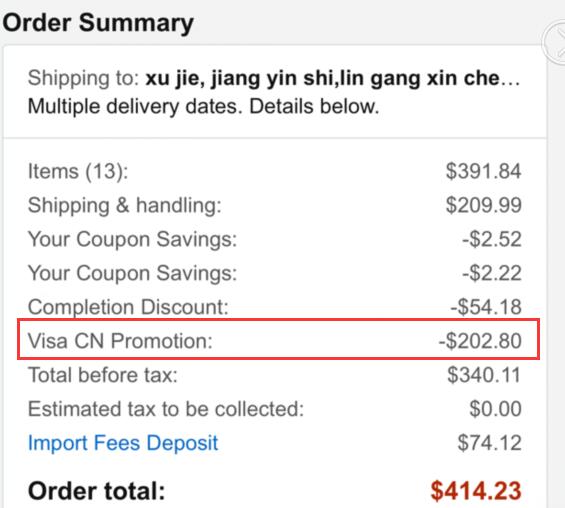This screenshot has width=565, height=508.
Task: Click the $74.12 import fees amount
Action: (489, 443)
